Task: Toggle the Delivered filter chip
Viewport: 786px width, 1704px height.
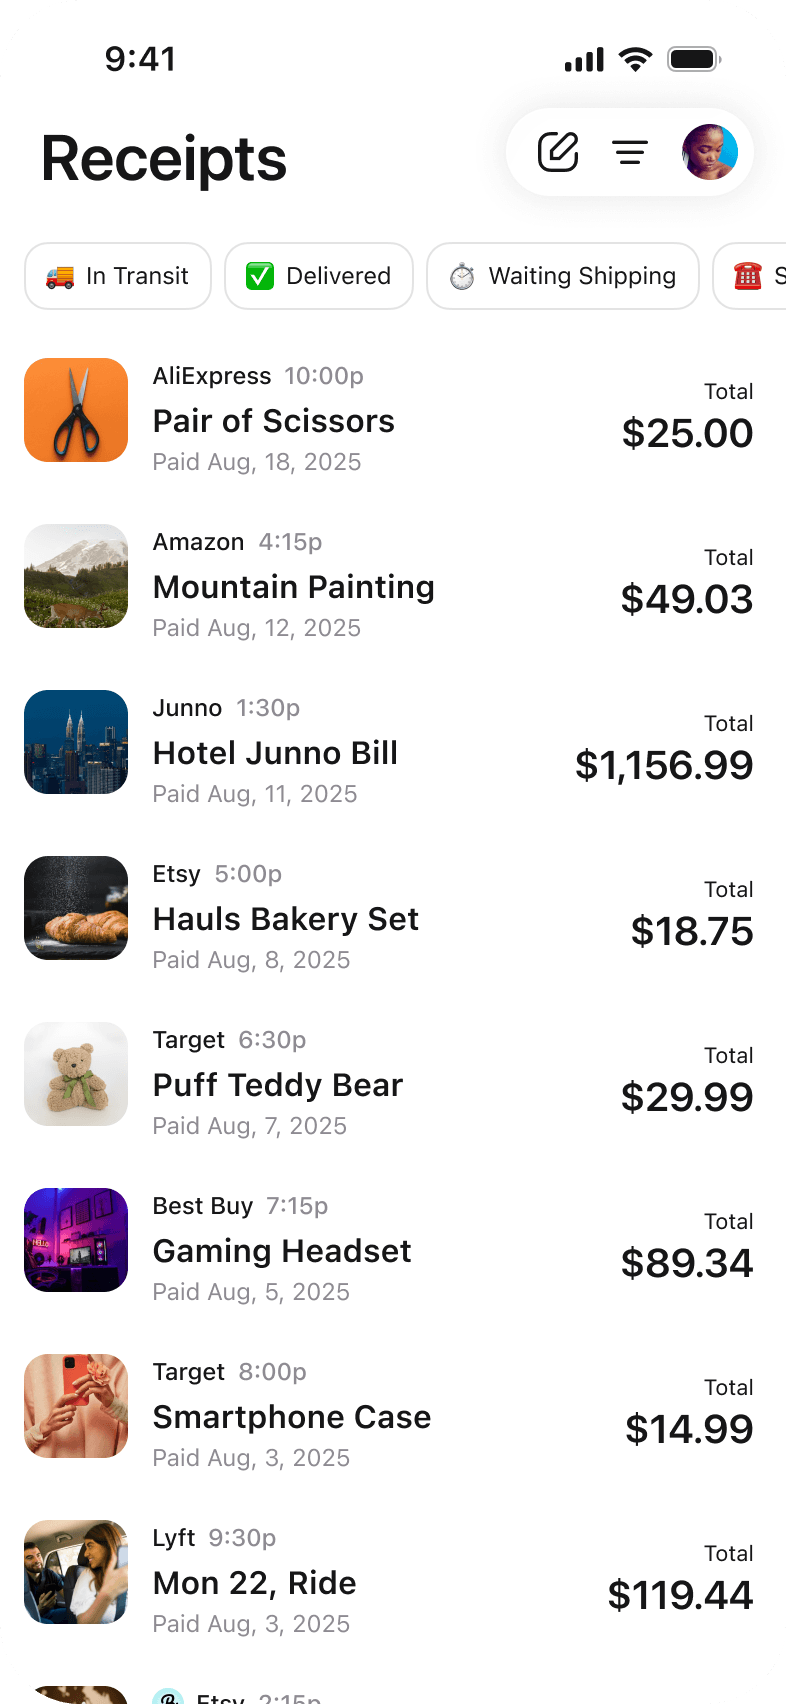Action: [319, 276]
